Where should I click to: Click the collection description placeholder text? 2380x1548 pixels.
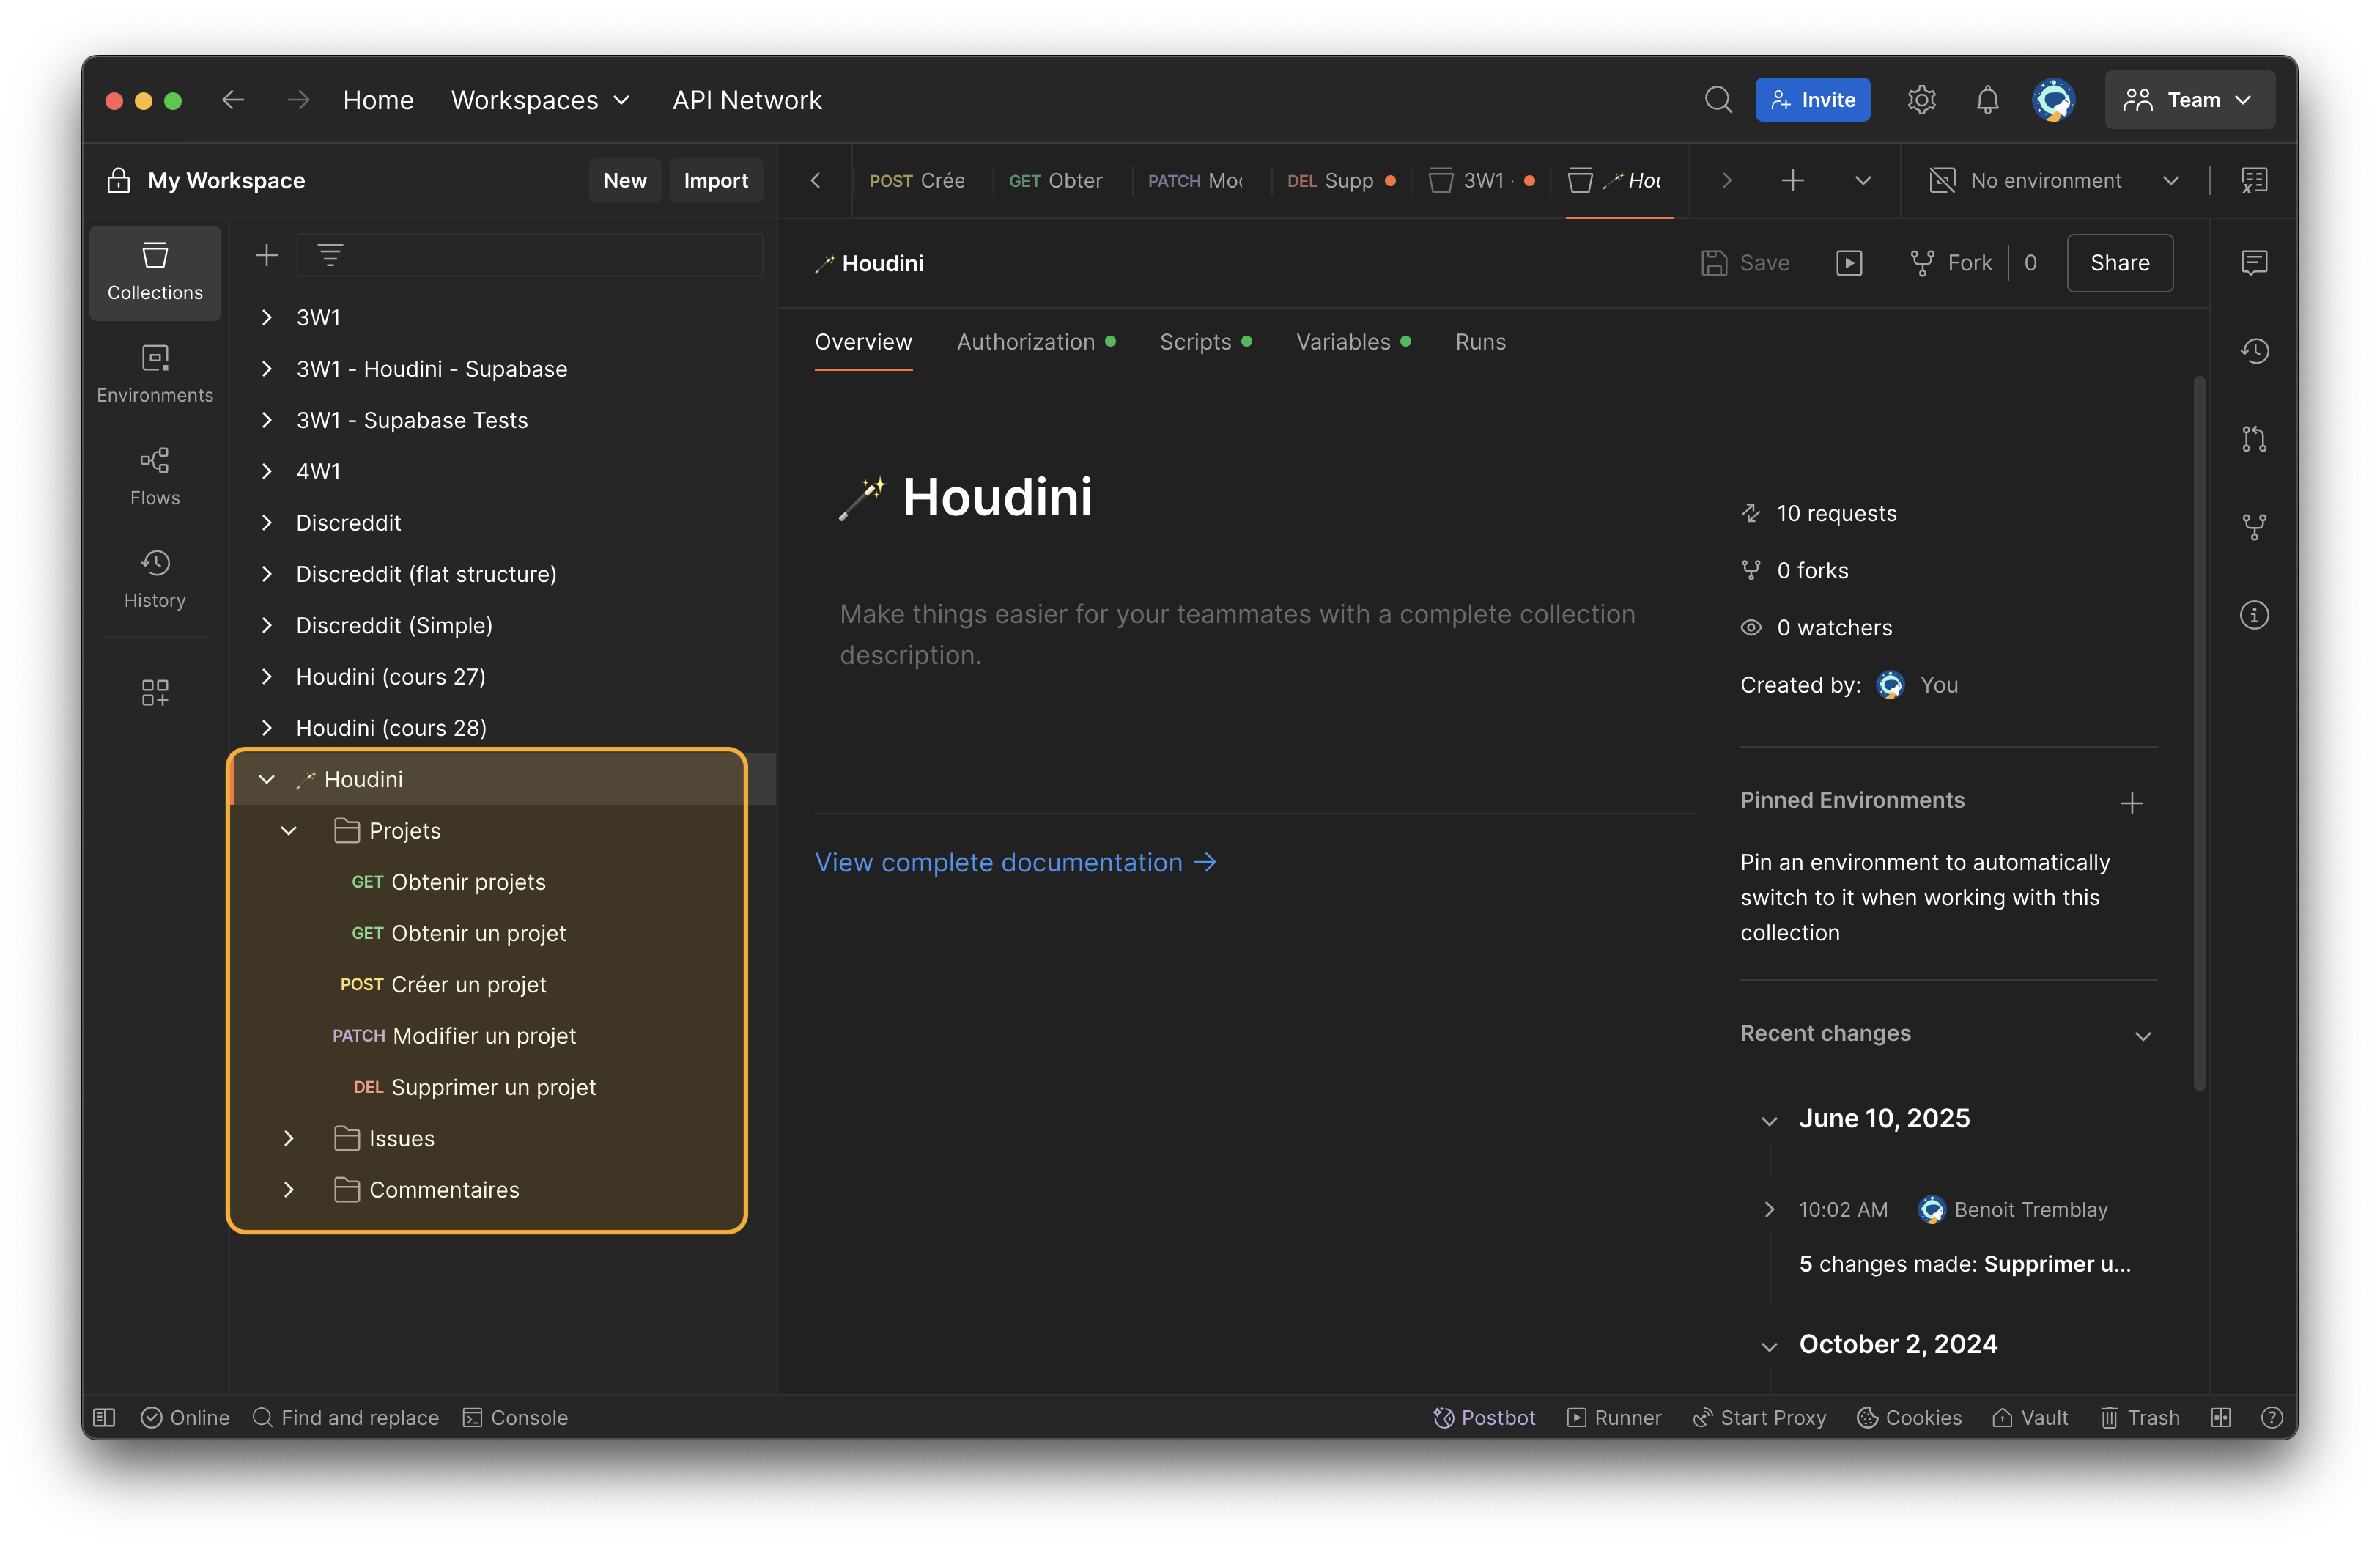(1237, 634)
